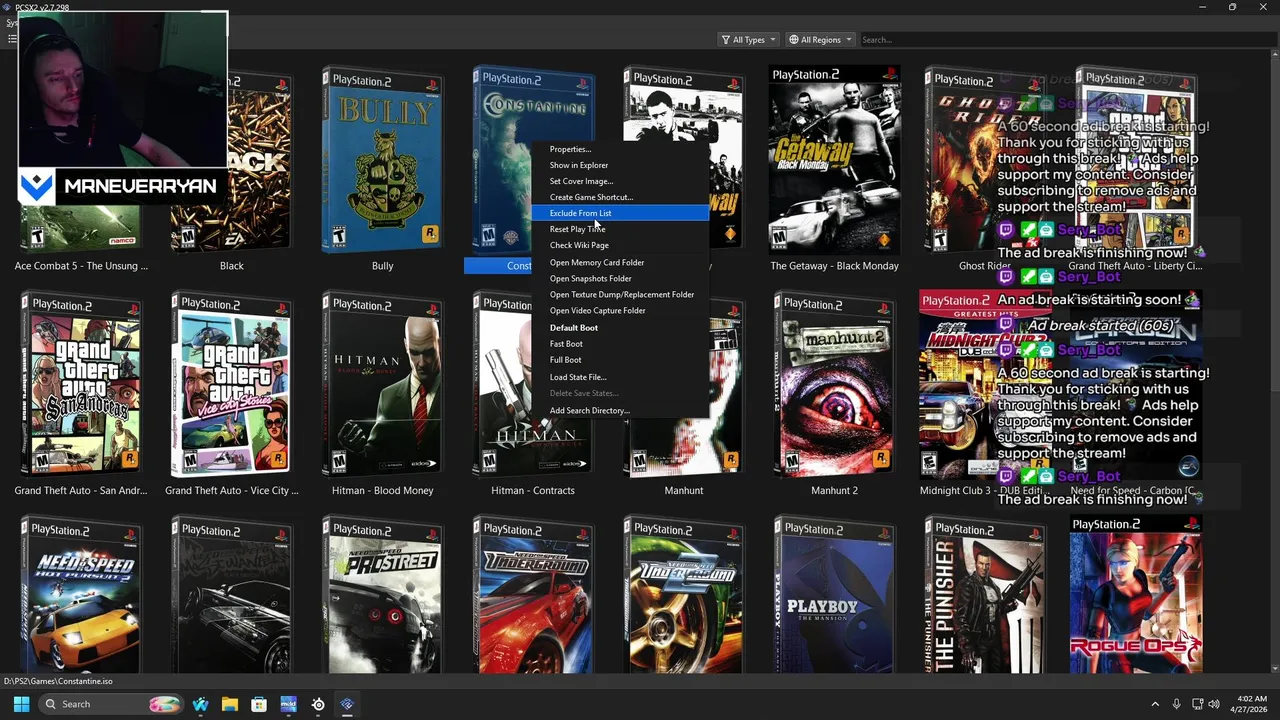
Task: Select The Punisher cover
Action: (985, 595)
